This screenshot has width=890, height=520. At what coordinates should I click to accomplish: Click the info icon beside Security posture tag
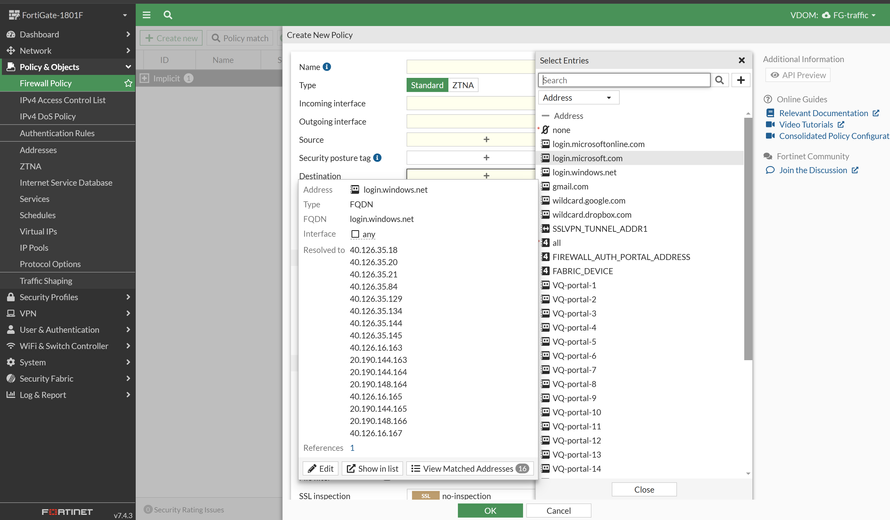(x=377, y=158)
